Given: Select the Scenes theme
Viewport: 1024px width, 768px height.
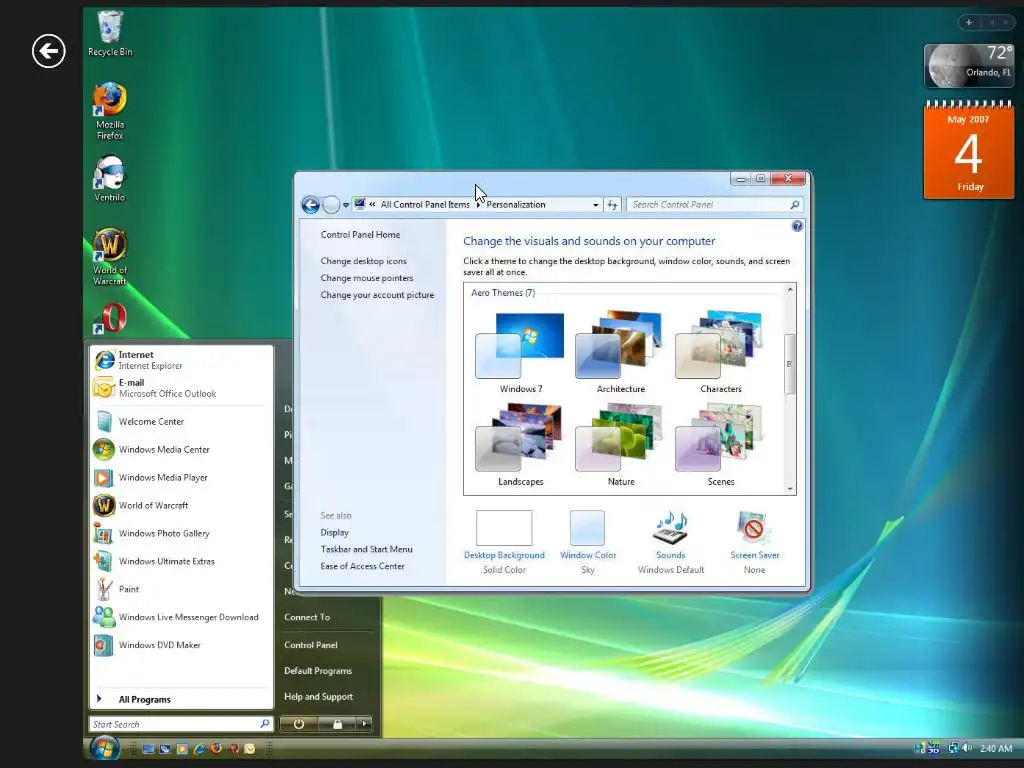Looking at the screenshot, I should tap(720, 445).
